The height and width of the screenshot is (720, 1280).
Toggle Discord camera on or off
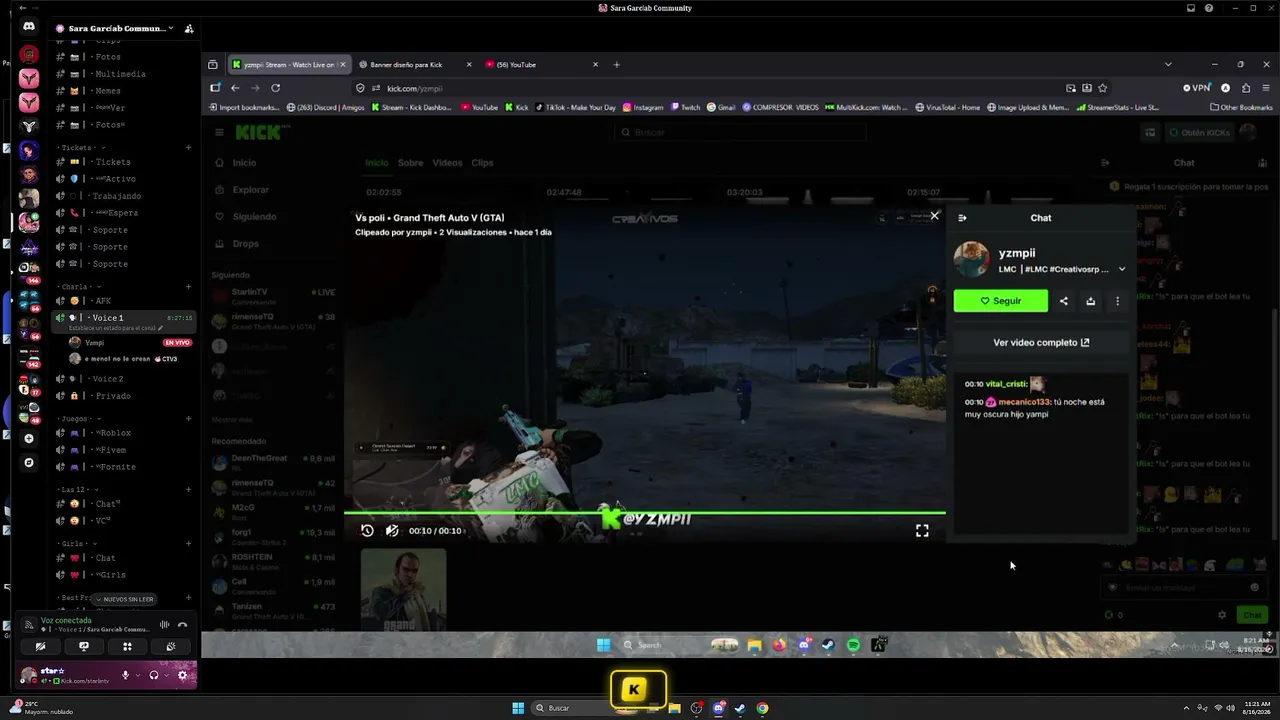[x=40, y=646]
